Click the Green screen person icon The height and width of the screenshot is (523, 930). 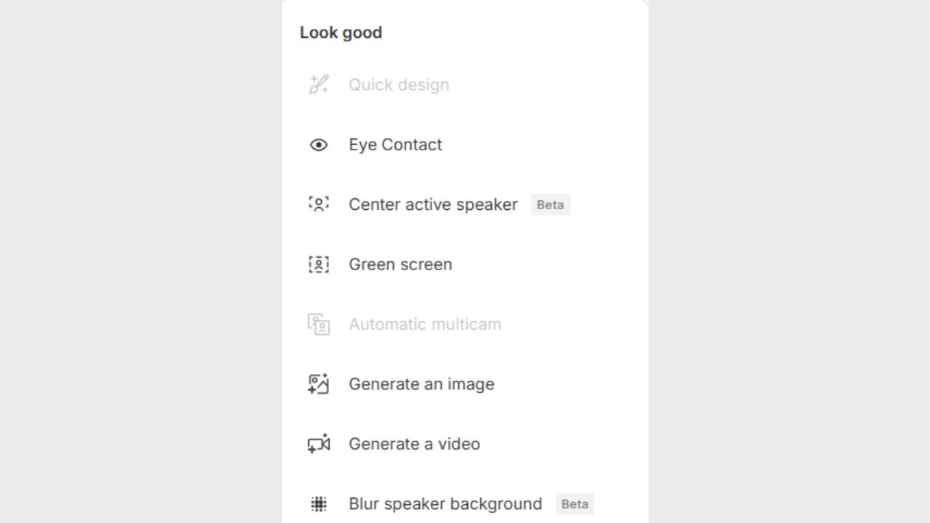pos(318,264)
